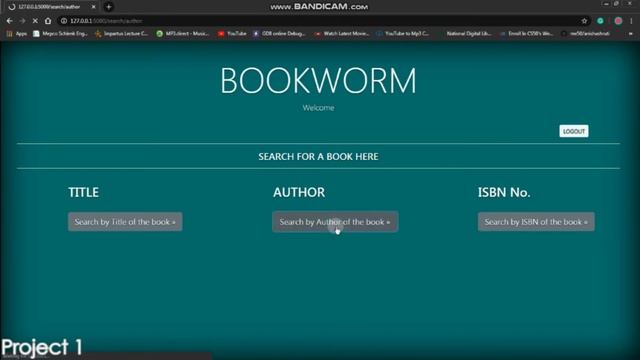Screen dimensions: 640x360
Task: Click the AUTHOR heading
Action: pyautogui.click(x=299, y=192)
